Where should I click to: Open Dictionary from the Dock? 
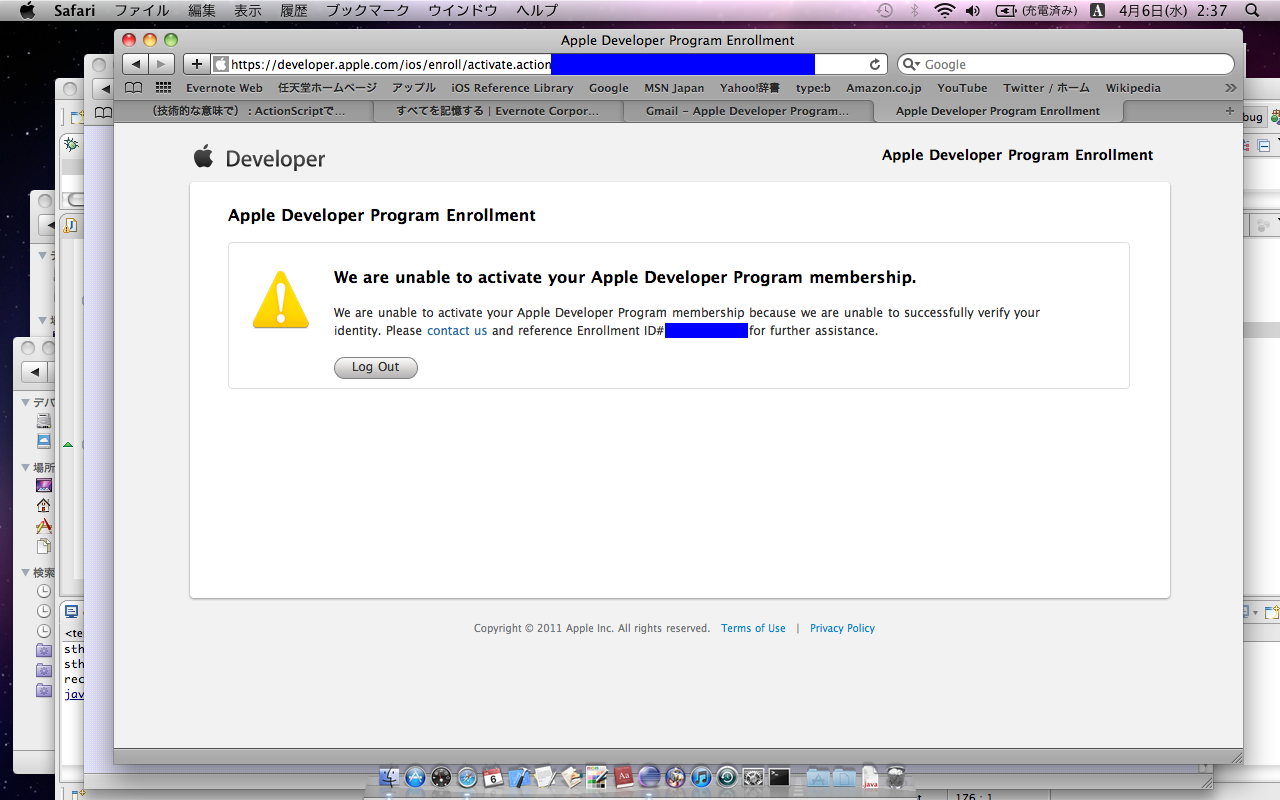[624, 777]
